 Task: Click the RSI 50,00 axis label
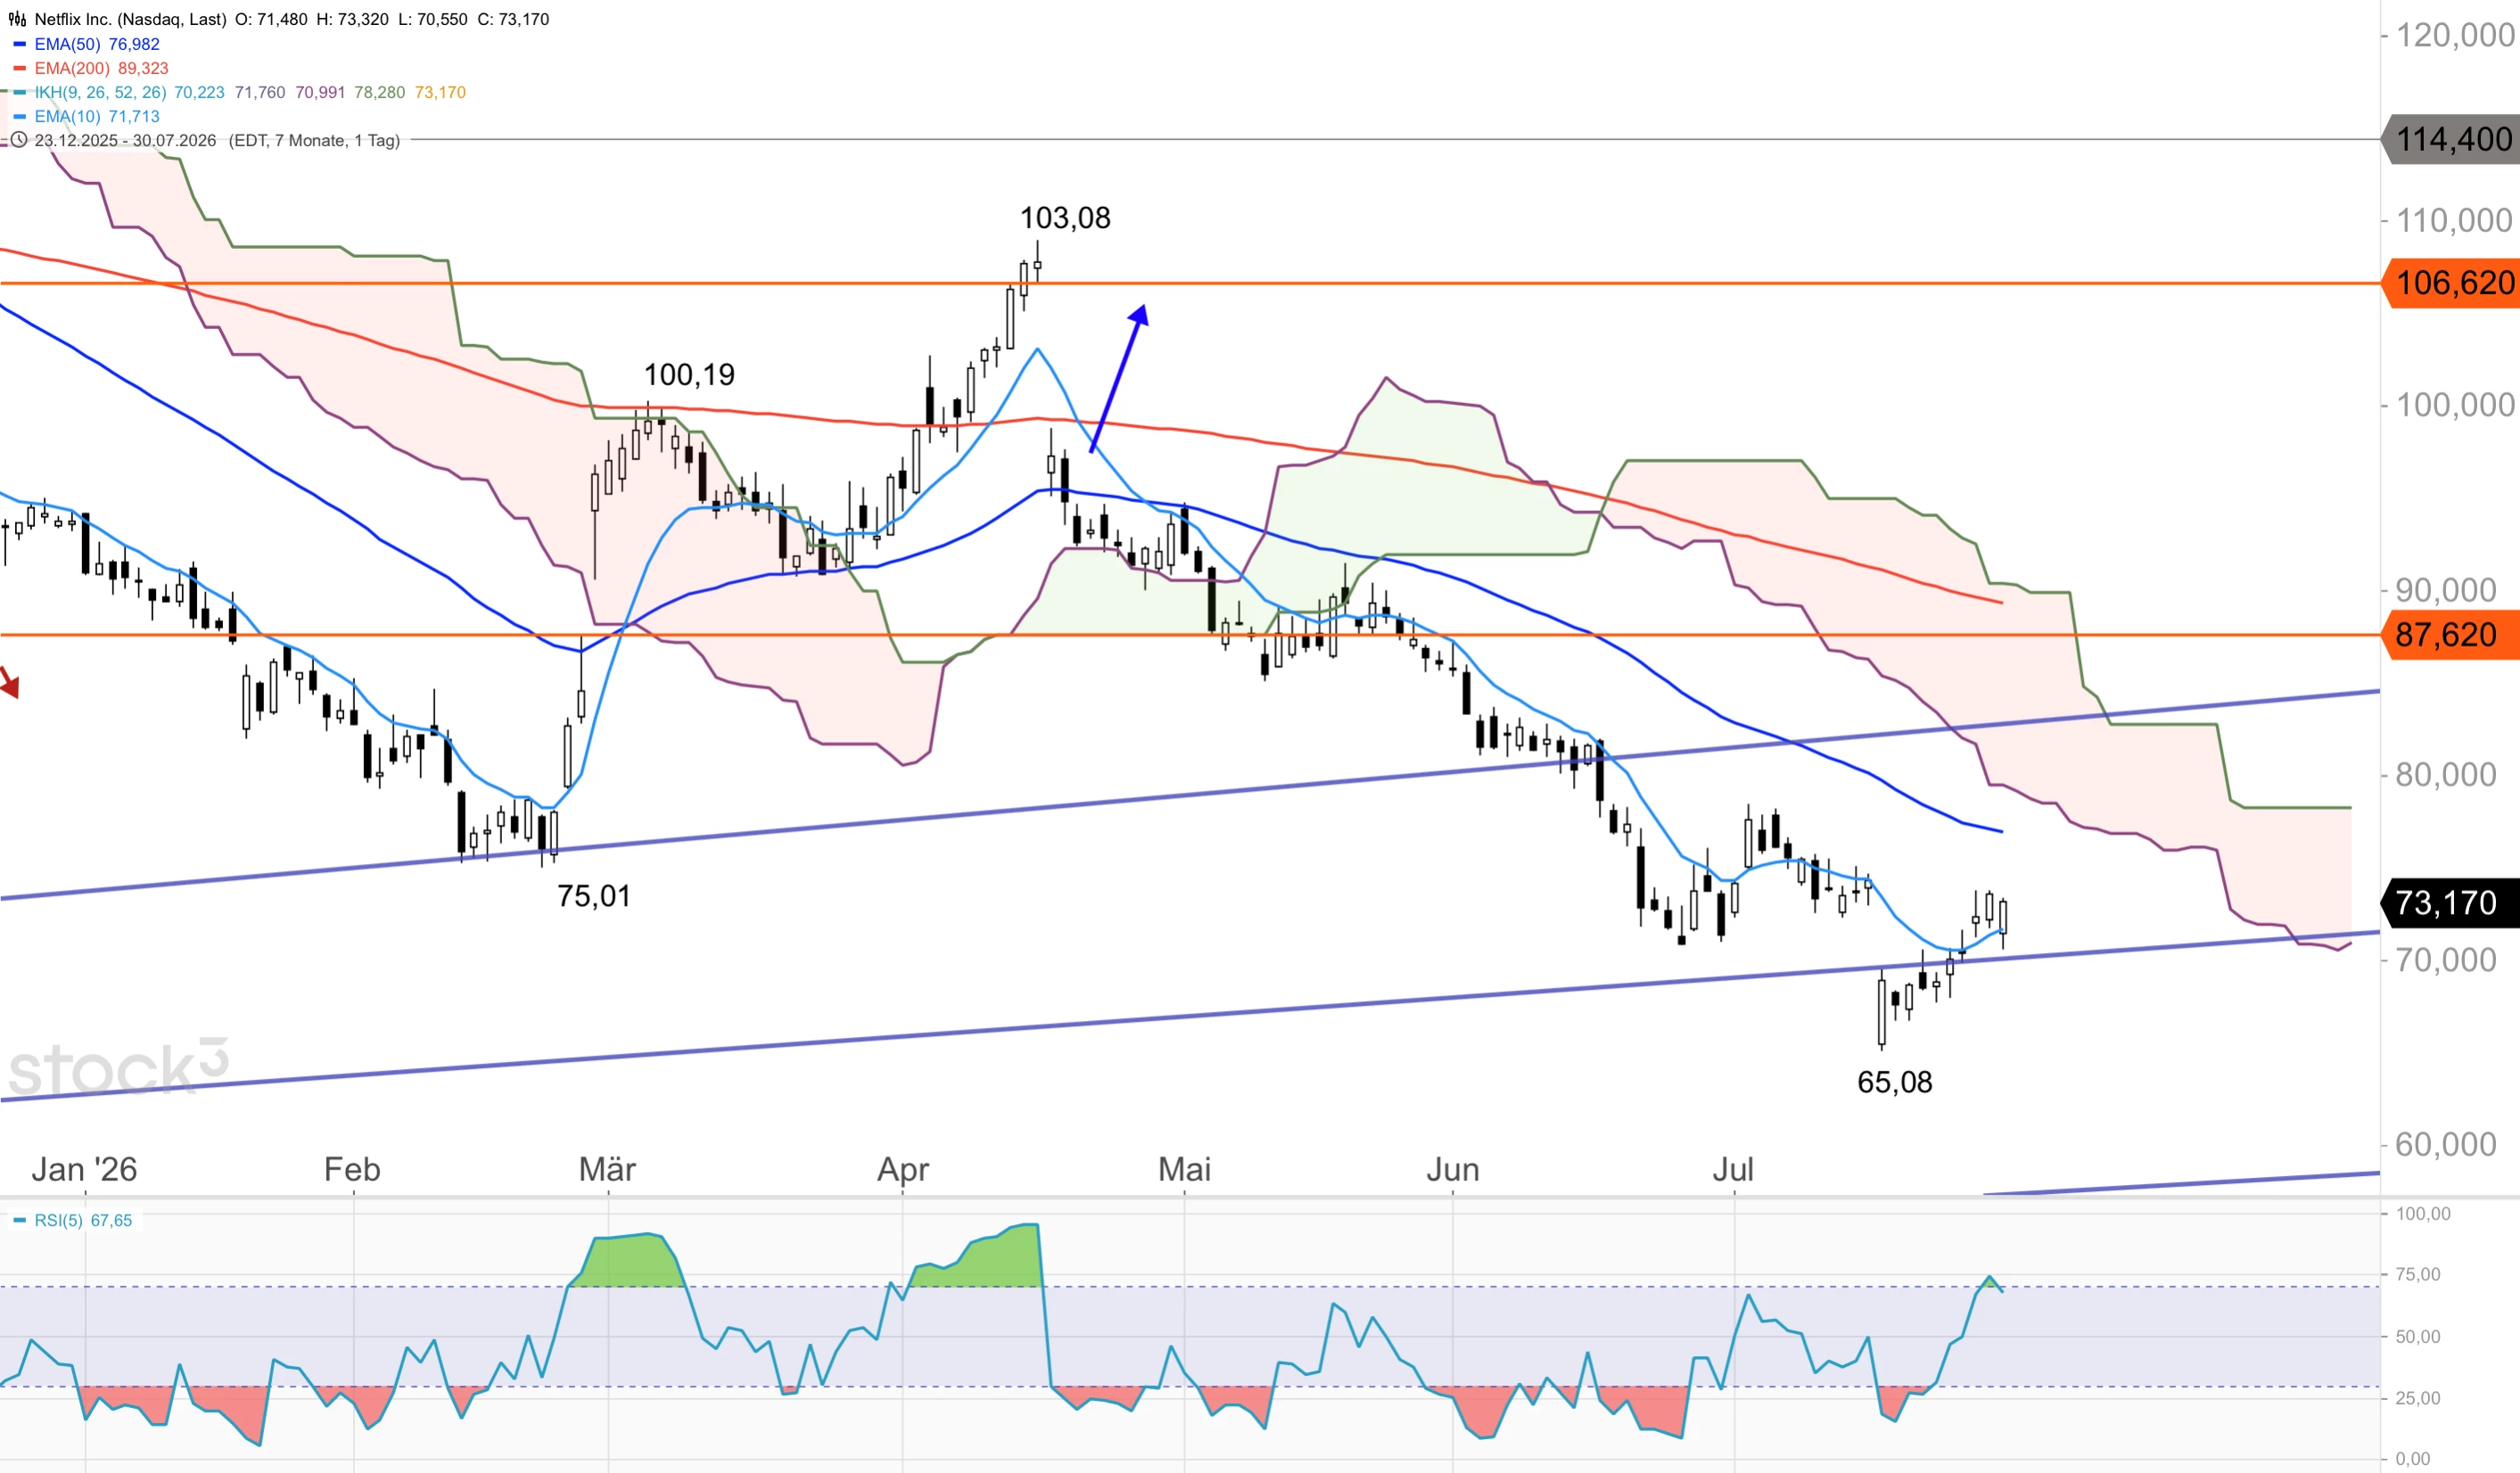2419,1337
